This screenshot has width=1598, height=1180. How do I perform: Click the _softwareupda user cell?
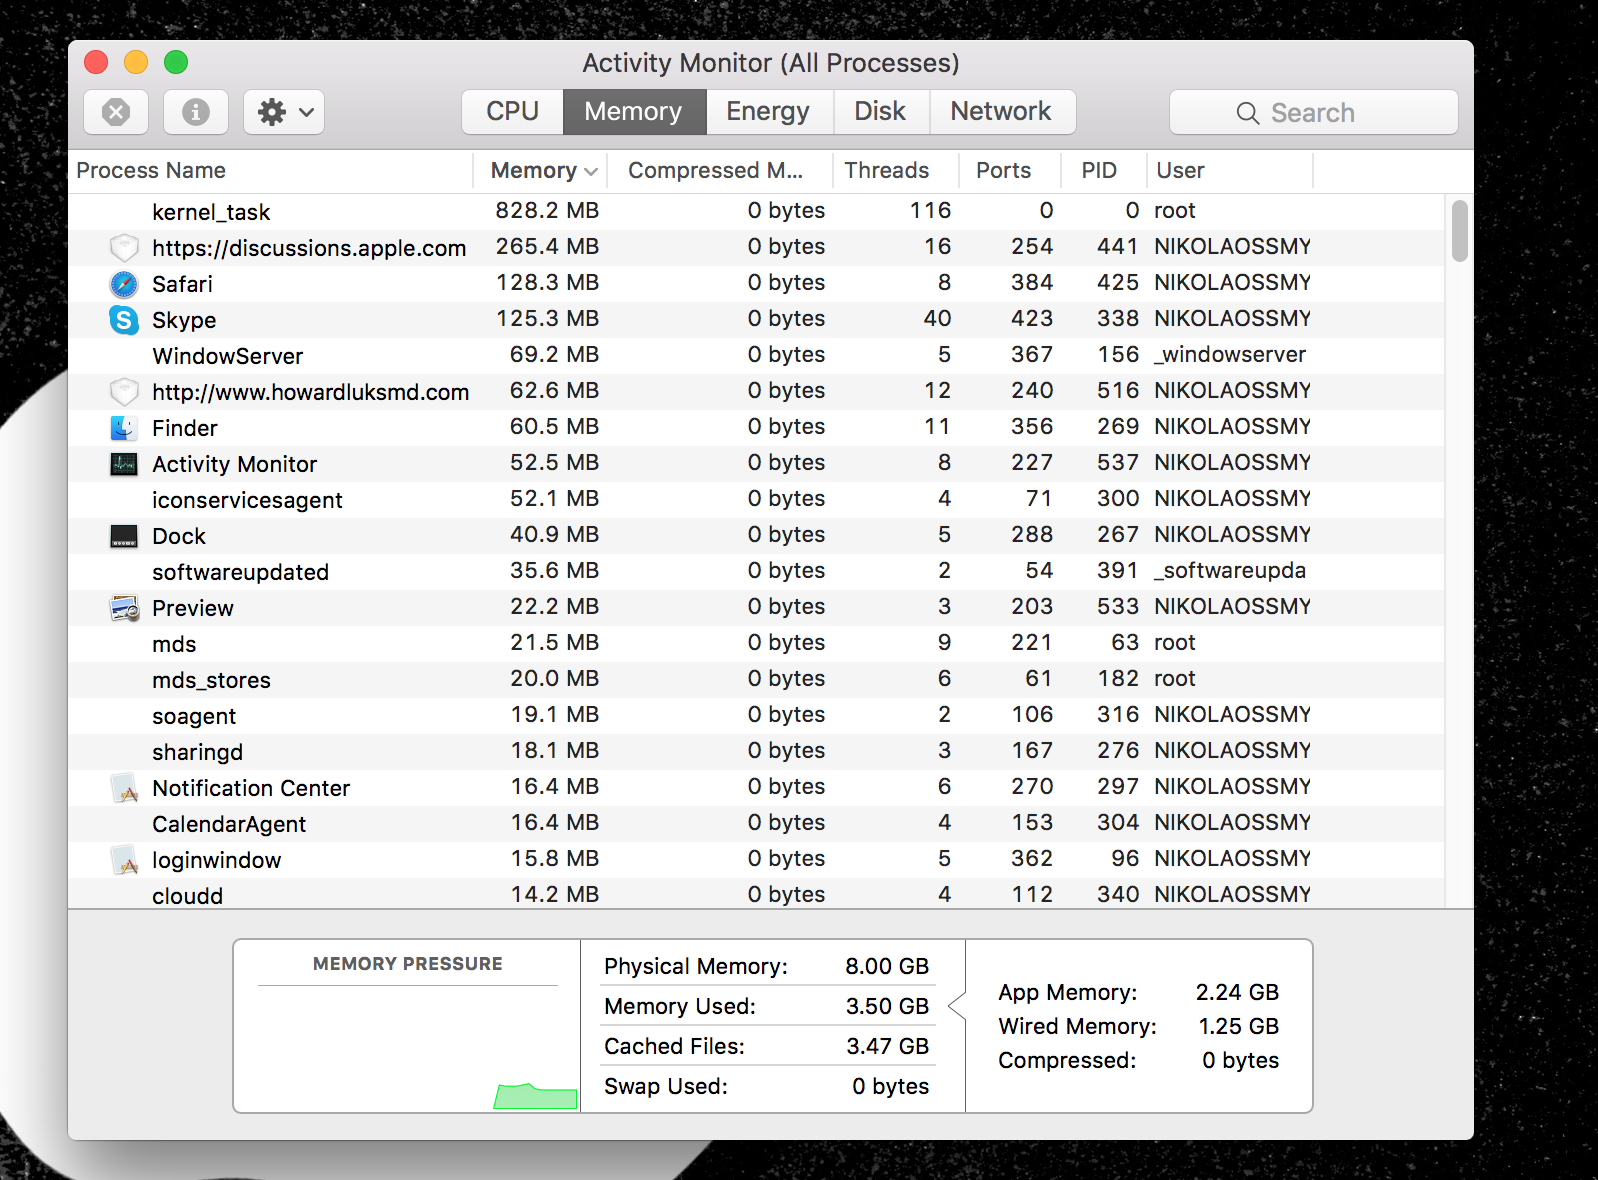(1230, 570)
